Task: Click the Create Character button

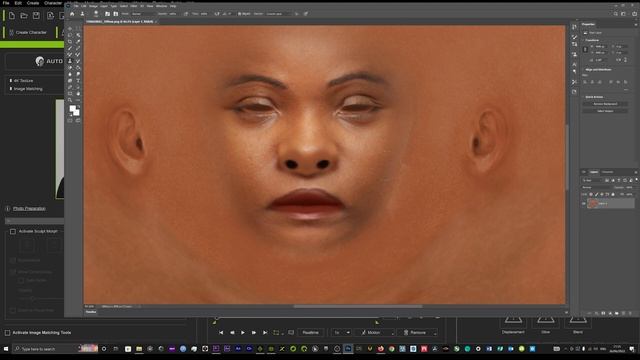Action: pos(28,32)
